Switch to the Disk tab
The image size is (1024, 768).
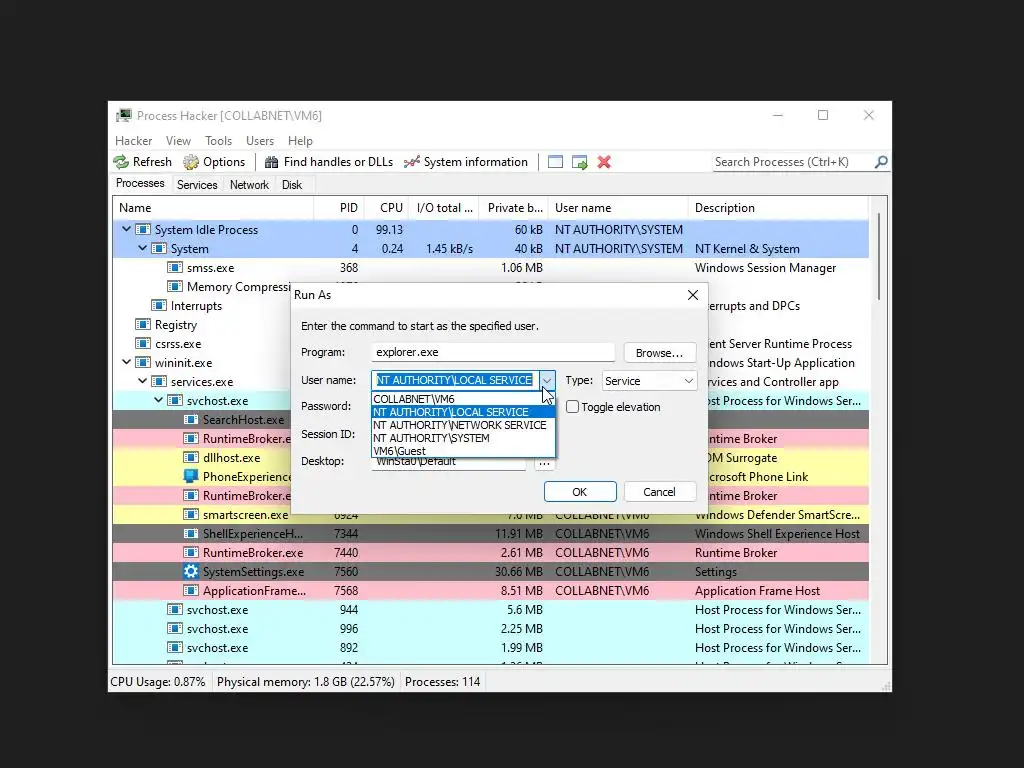click(x=292, y=185)
